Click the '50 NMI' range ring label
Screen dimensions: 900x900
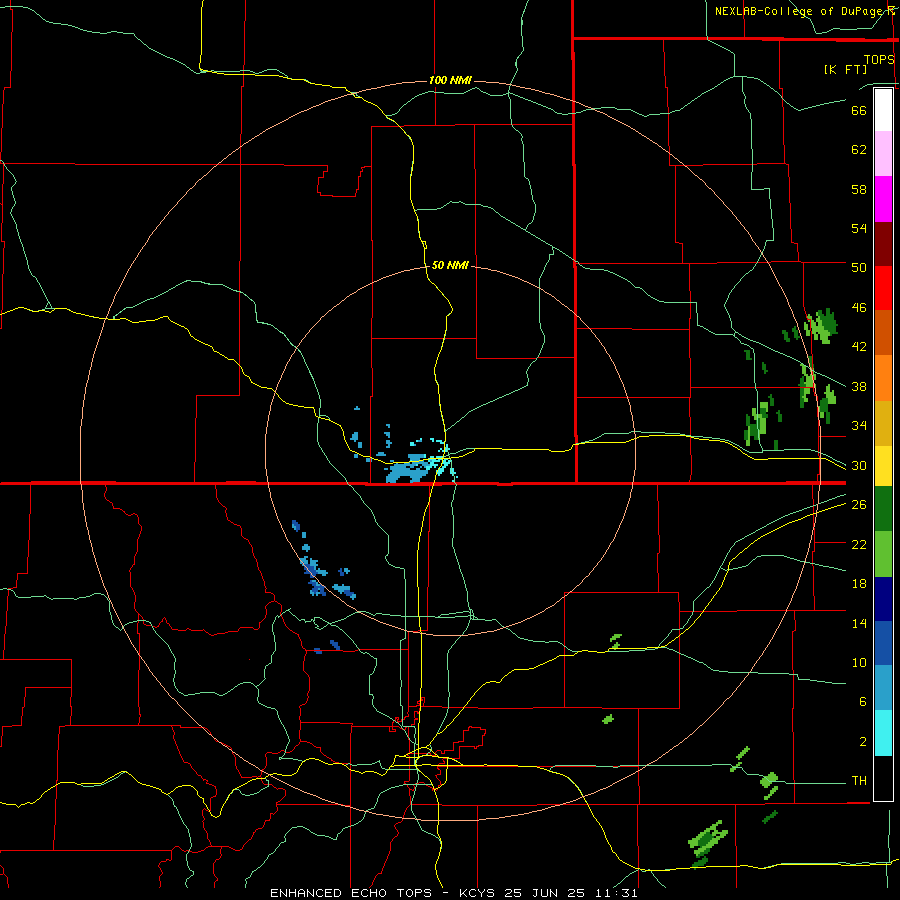click(450, 265)
